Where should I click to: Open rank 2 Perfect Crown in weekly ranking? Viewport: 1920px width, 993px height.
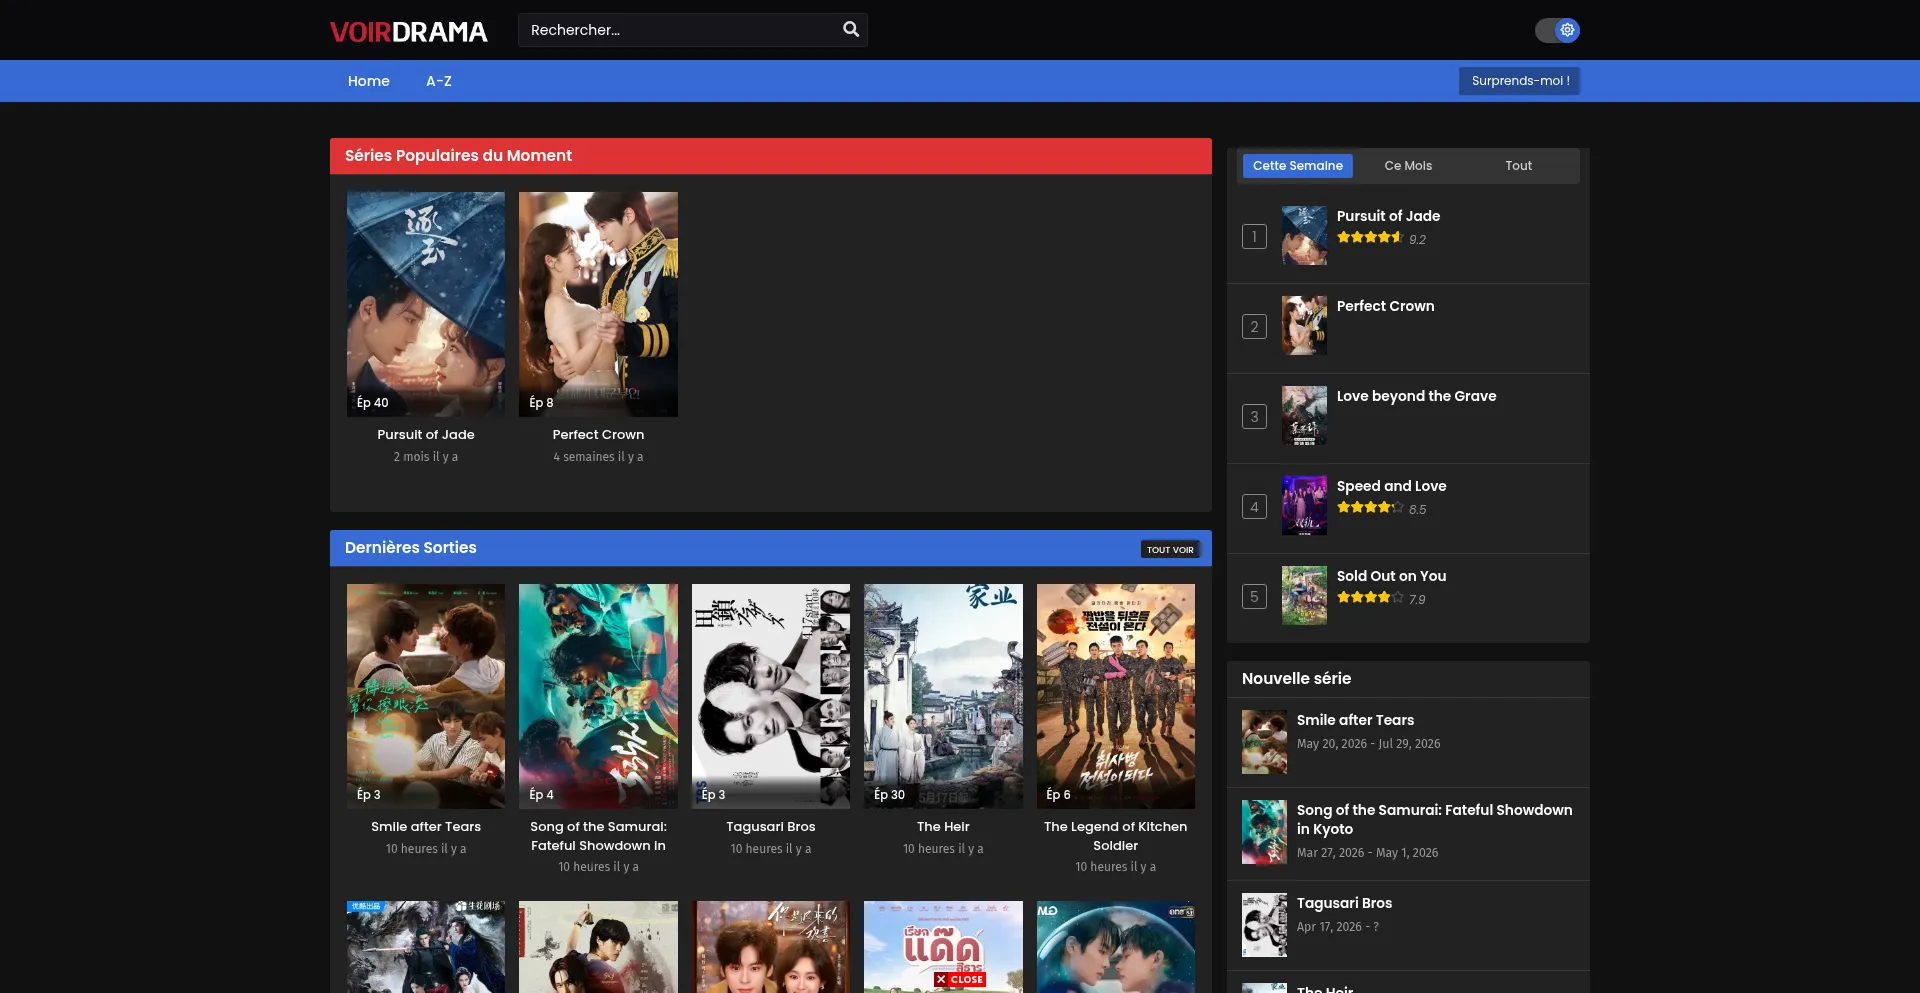[1385, 306]
